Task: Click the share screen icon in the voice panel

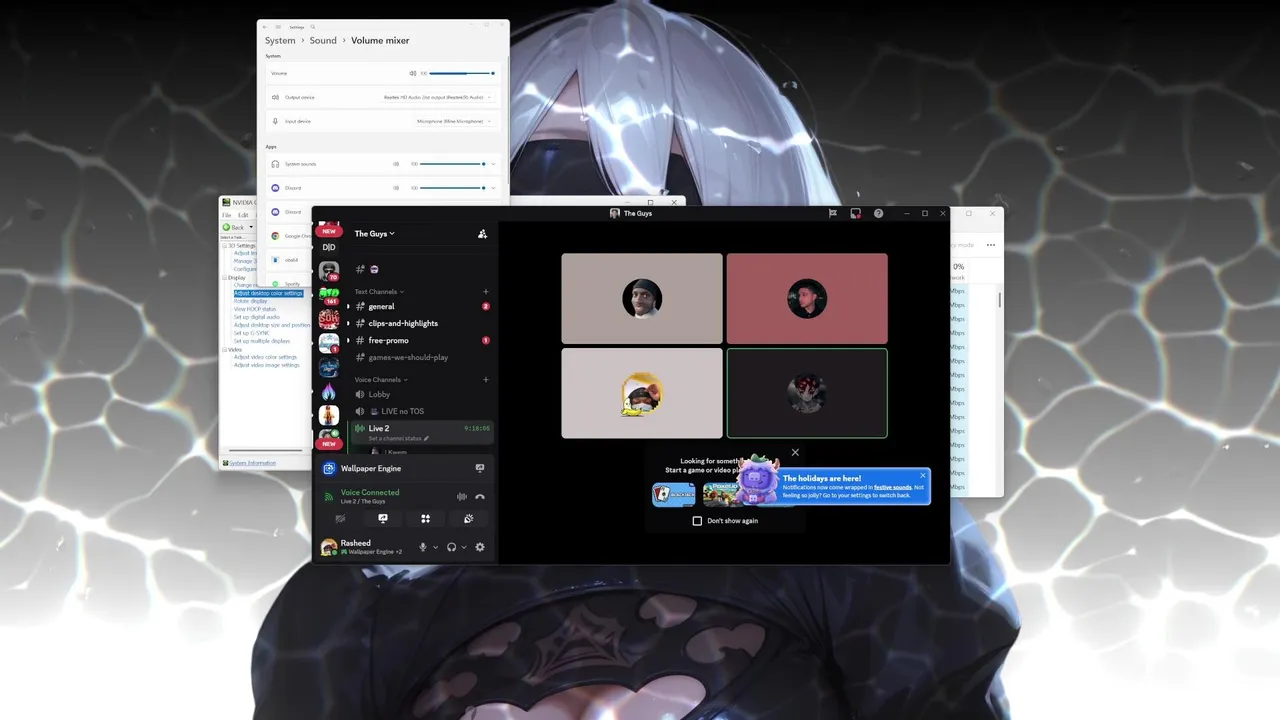Action: pyautogui.click(x=383, y=519)
